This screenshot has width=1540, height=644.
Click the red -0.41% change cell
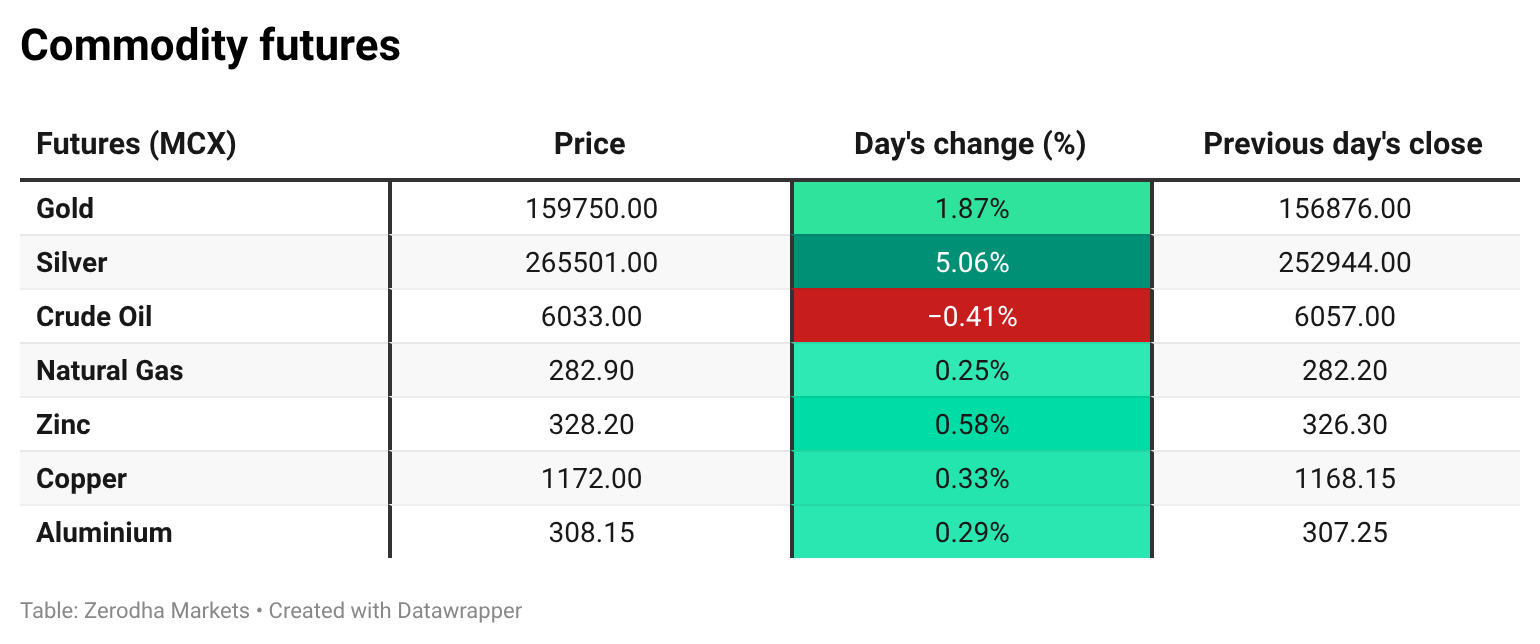click(x=972, y=317)
